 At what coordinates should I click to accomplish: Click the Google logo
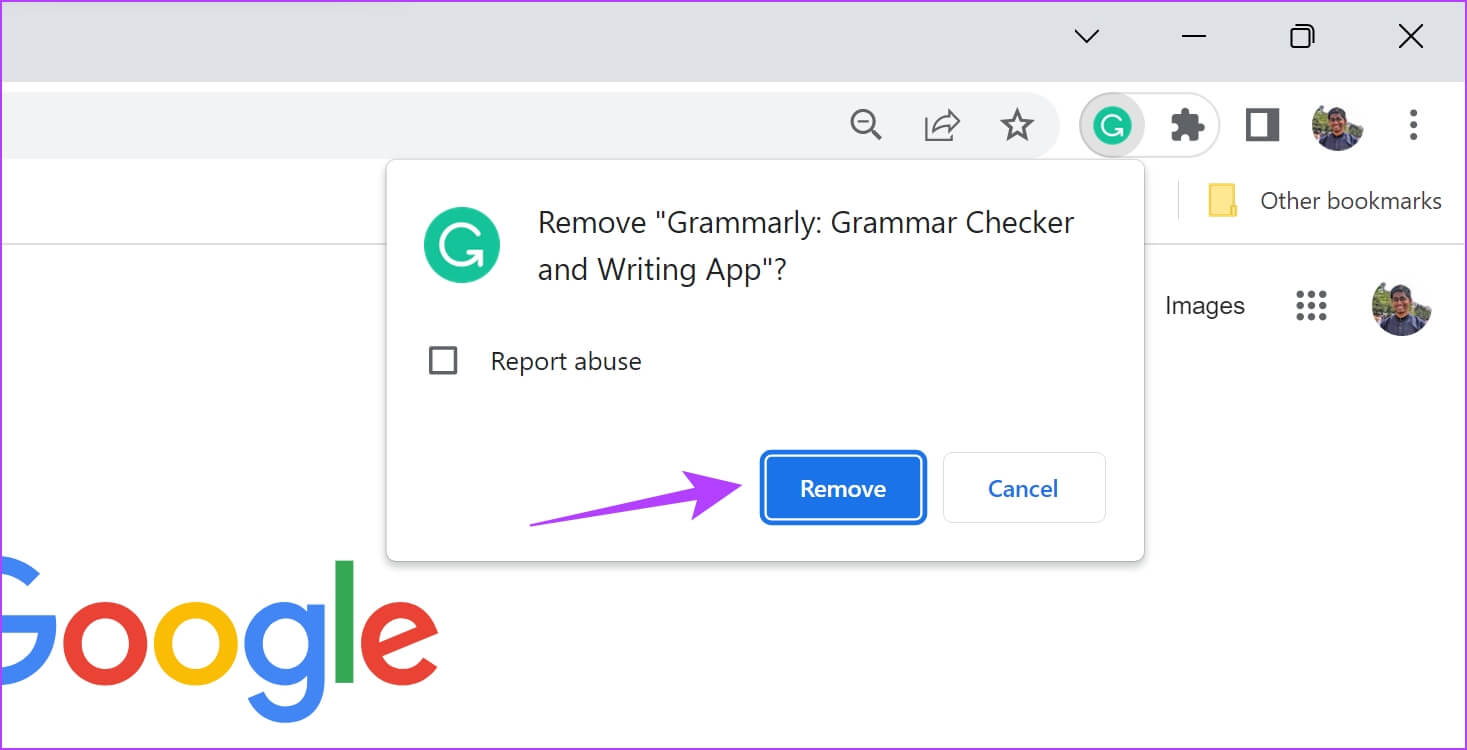tap(219, 640)
